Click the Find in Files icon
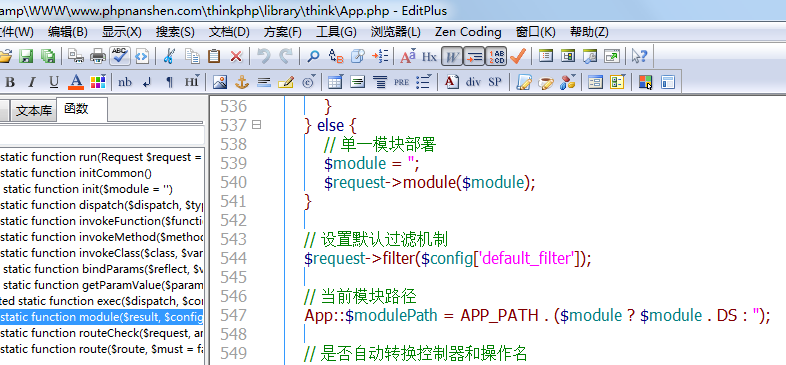This screenshot has height=365, width=786. tap(357, 56)
